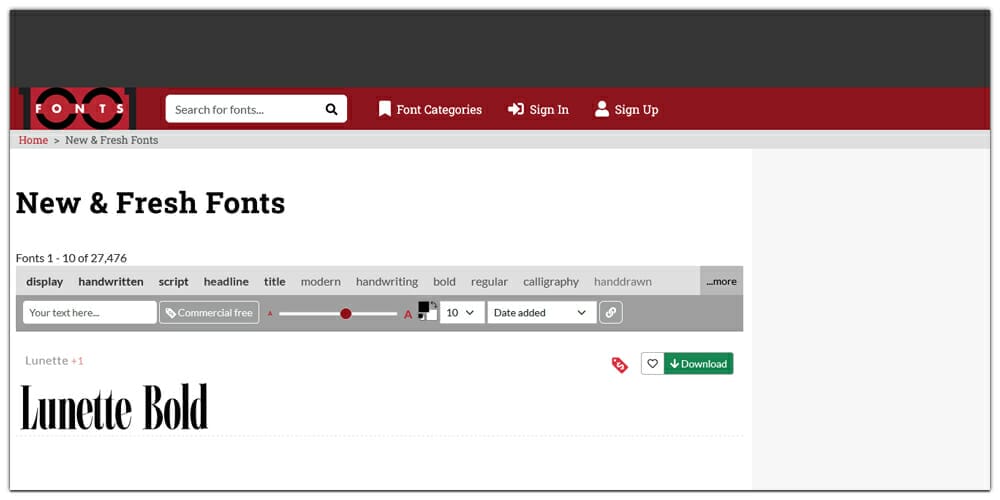
Task: Click the Sign Up link
Action: coord(626,109)
